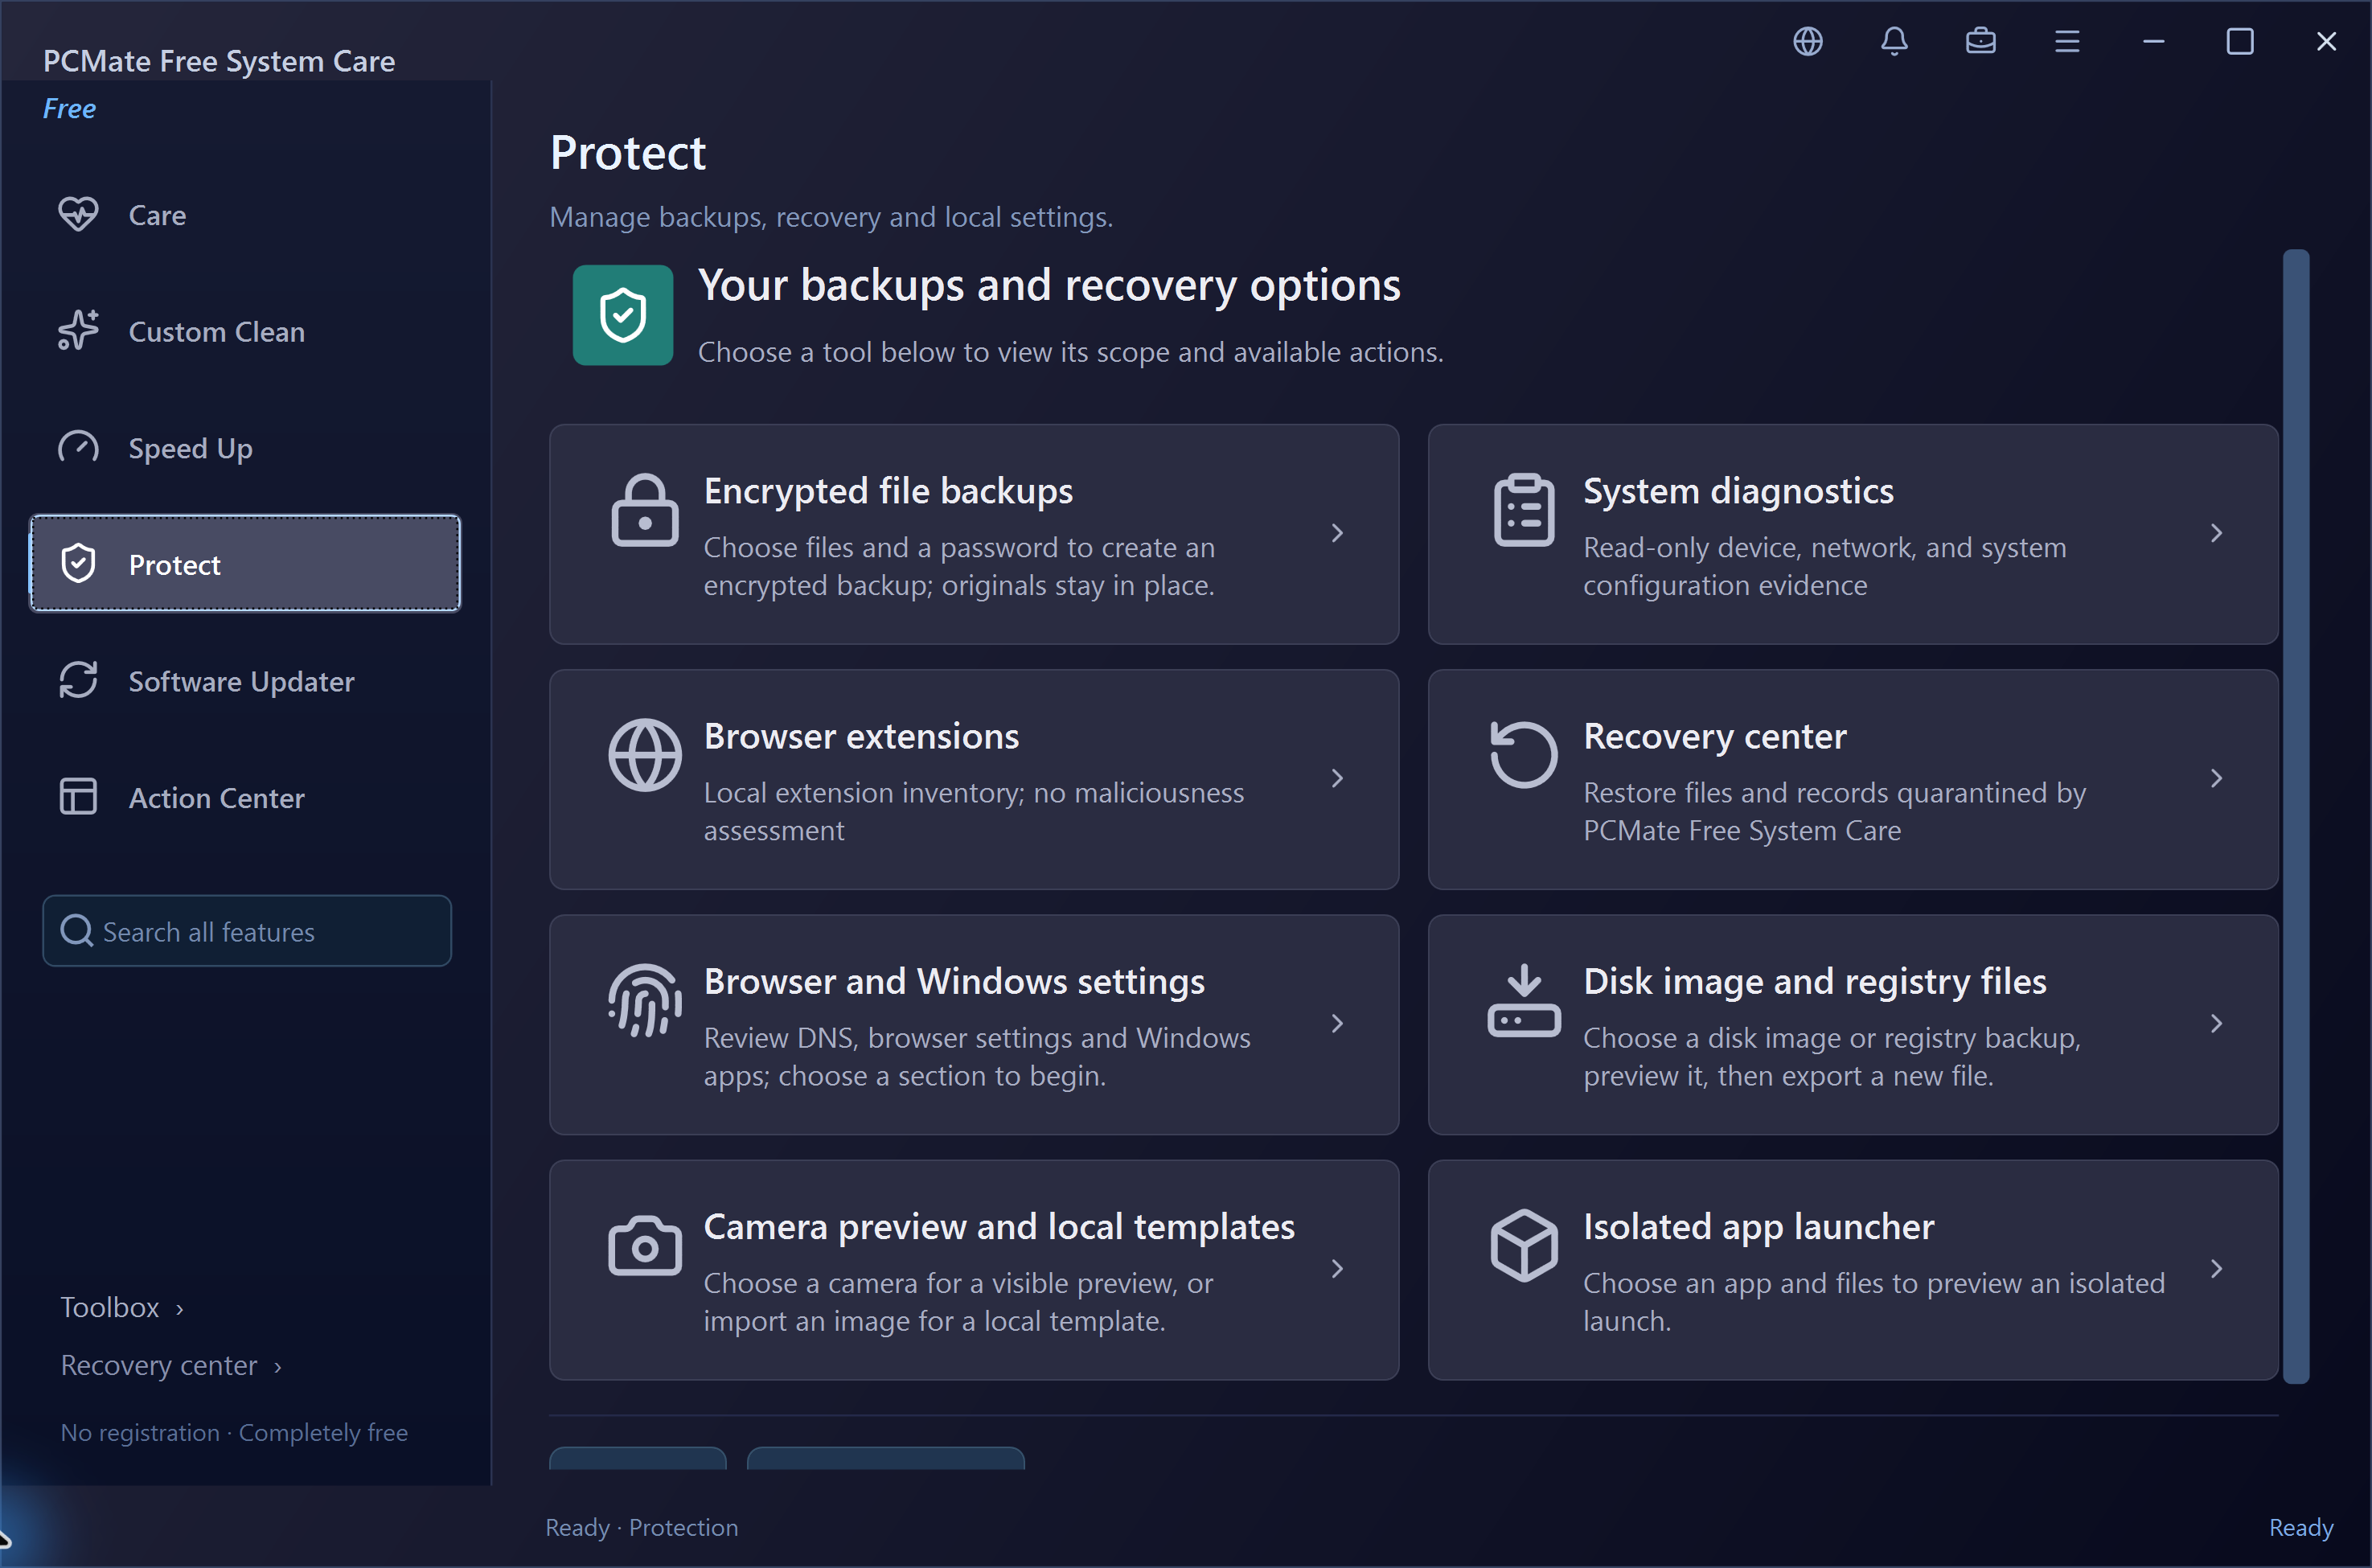Expand Browser extensions with its chevron

1337,778
